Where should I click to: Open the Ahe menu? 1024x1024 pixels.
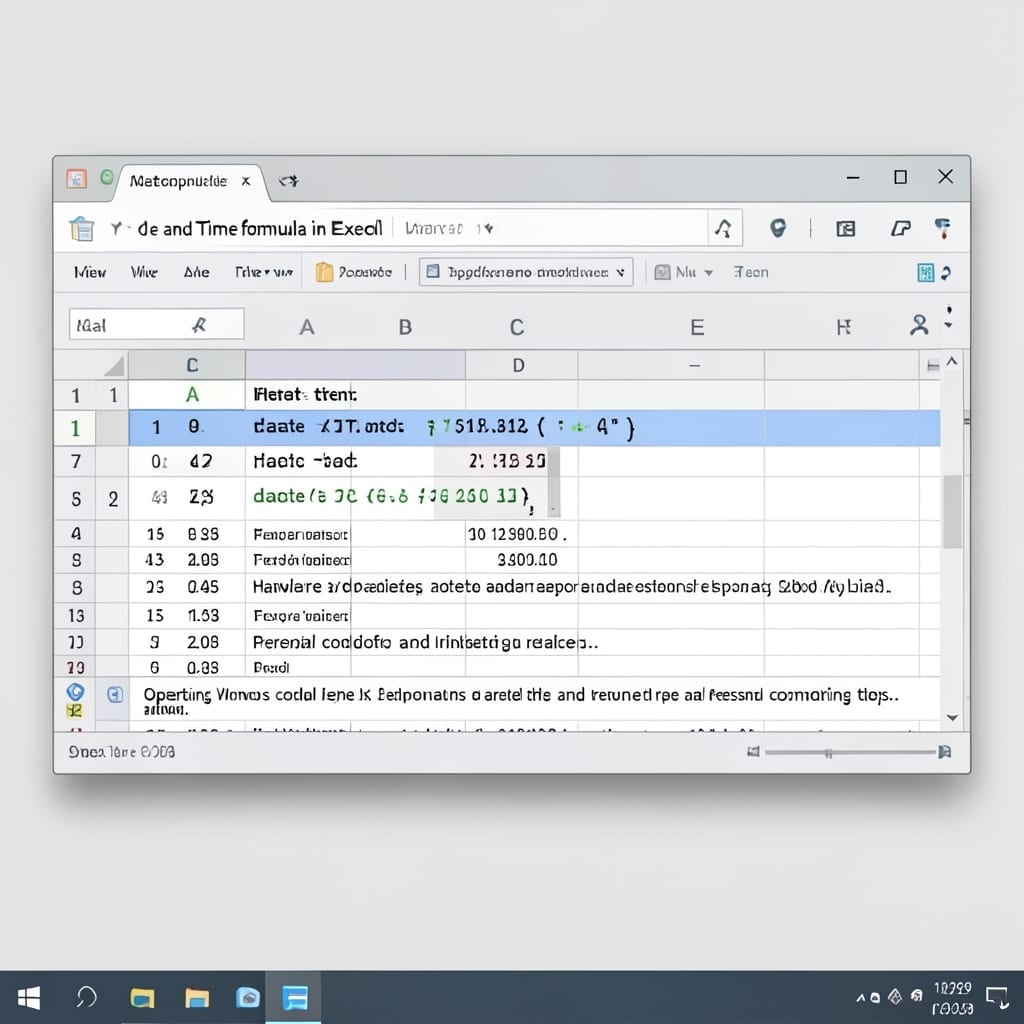197,272
